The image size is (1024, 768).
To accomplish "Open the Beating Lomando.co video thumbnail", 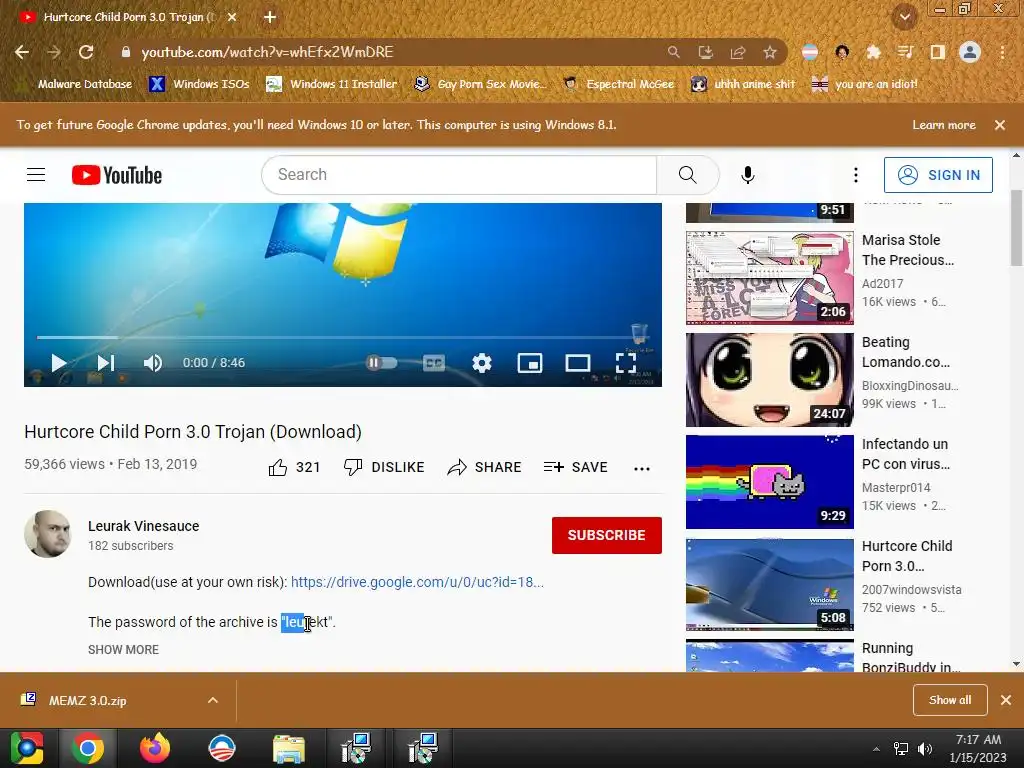I will click(x=770, y=380).
